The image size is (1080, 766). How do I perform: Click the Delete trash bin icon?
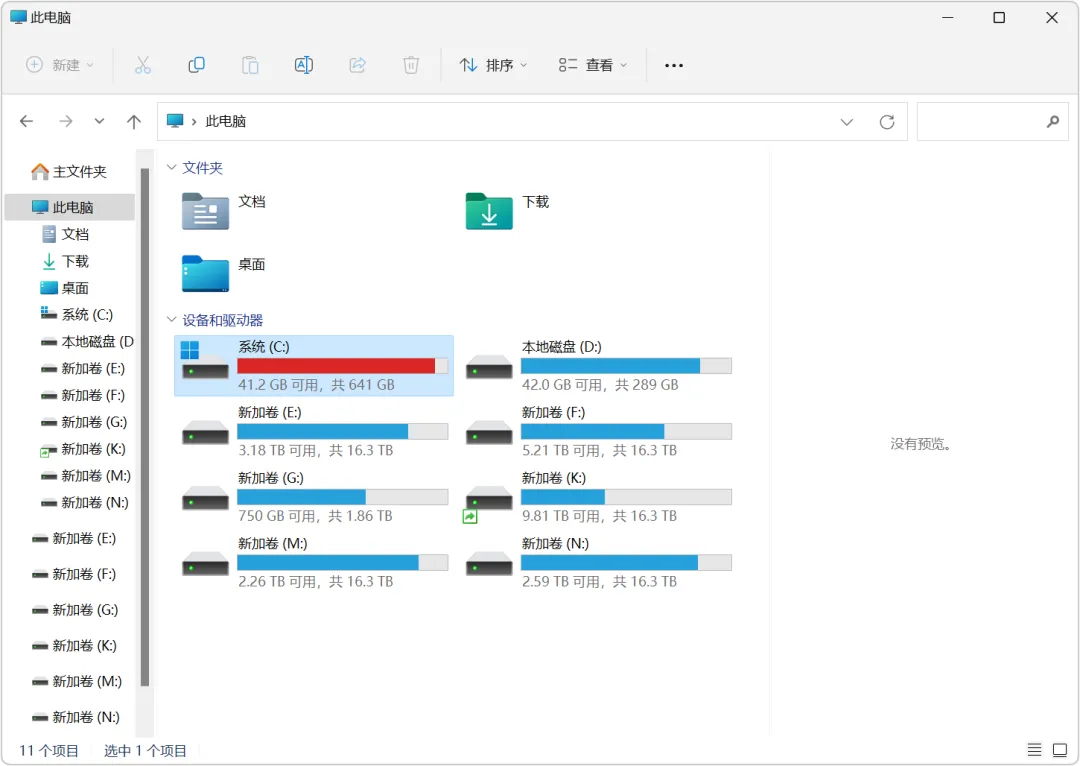click(x=411, y=65)
